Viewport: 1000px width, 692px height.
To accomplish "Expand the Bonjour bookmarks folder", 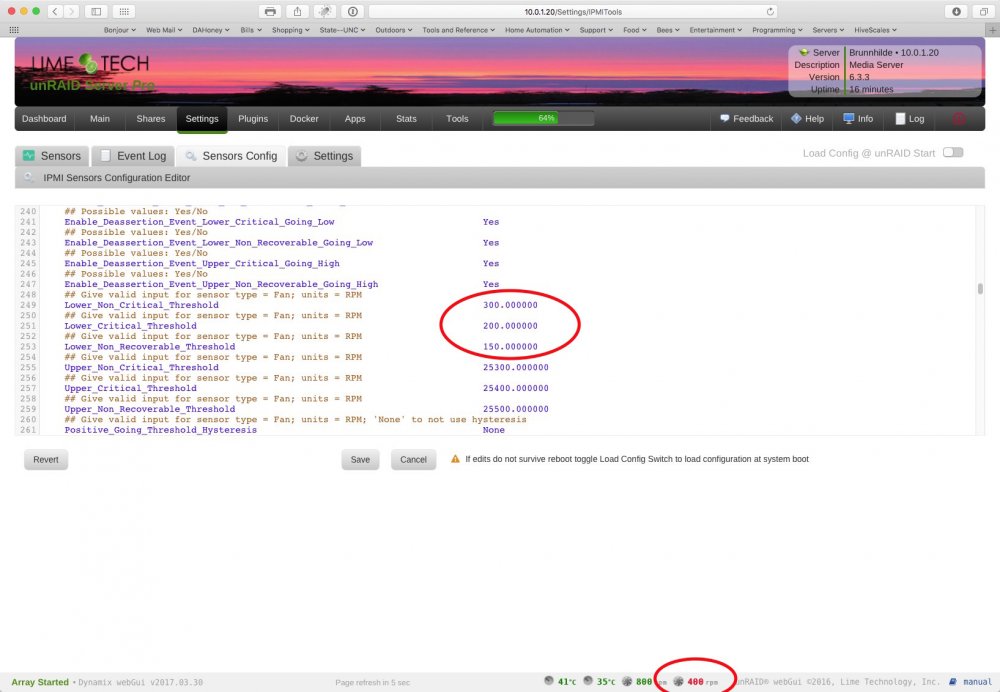I will pyautogui.click(x=120, y=30).
